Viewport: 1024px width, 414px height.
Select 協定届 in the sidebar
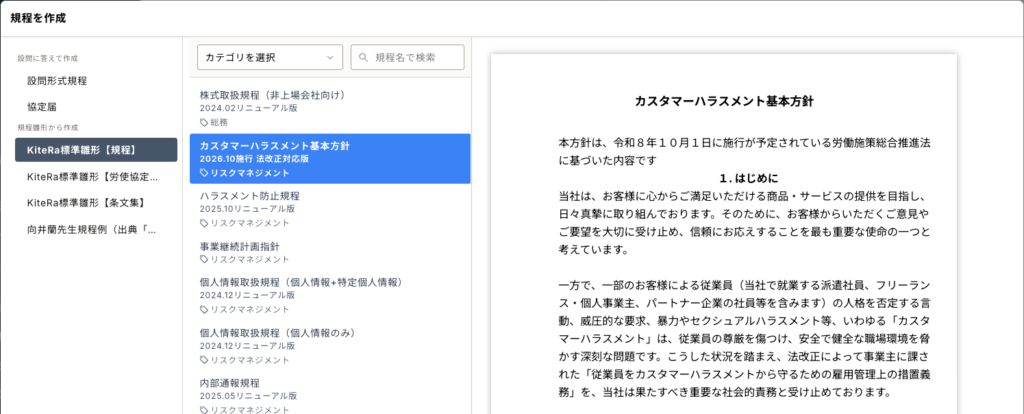click(43, 106)
